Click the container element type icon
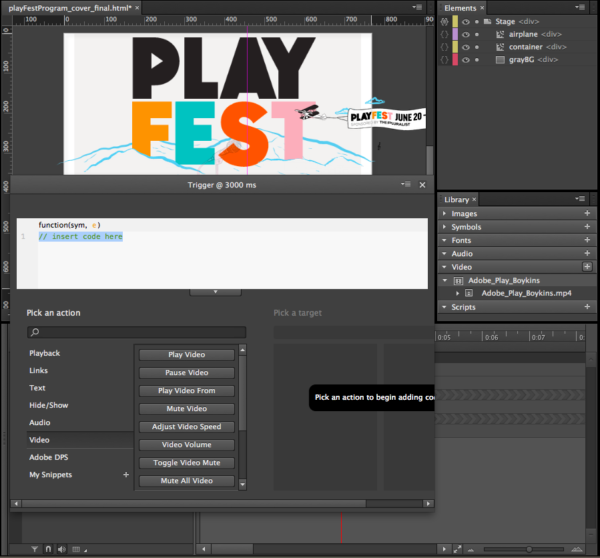Screen dimensions: 600x558 (x=500, y=47)
